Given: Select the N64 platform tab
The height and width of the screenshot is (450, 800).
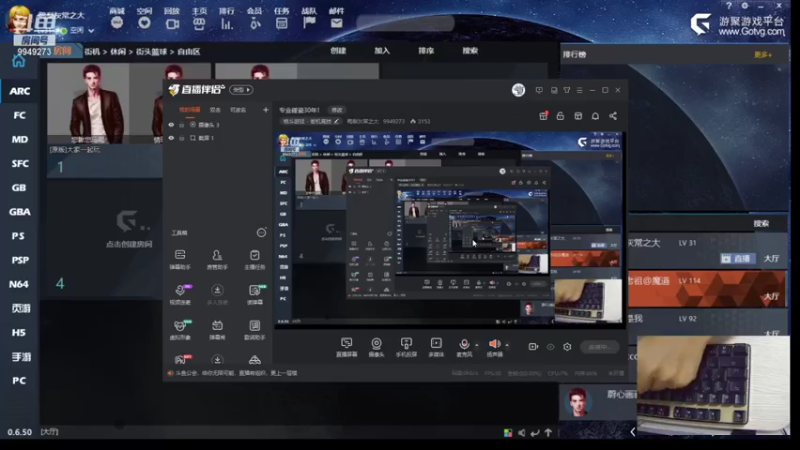Looking at the screenshot, I should pos(19,284).
